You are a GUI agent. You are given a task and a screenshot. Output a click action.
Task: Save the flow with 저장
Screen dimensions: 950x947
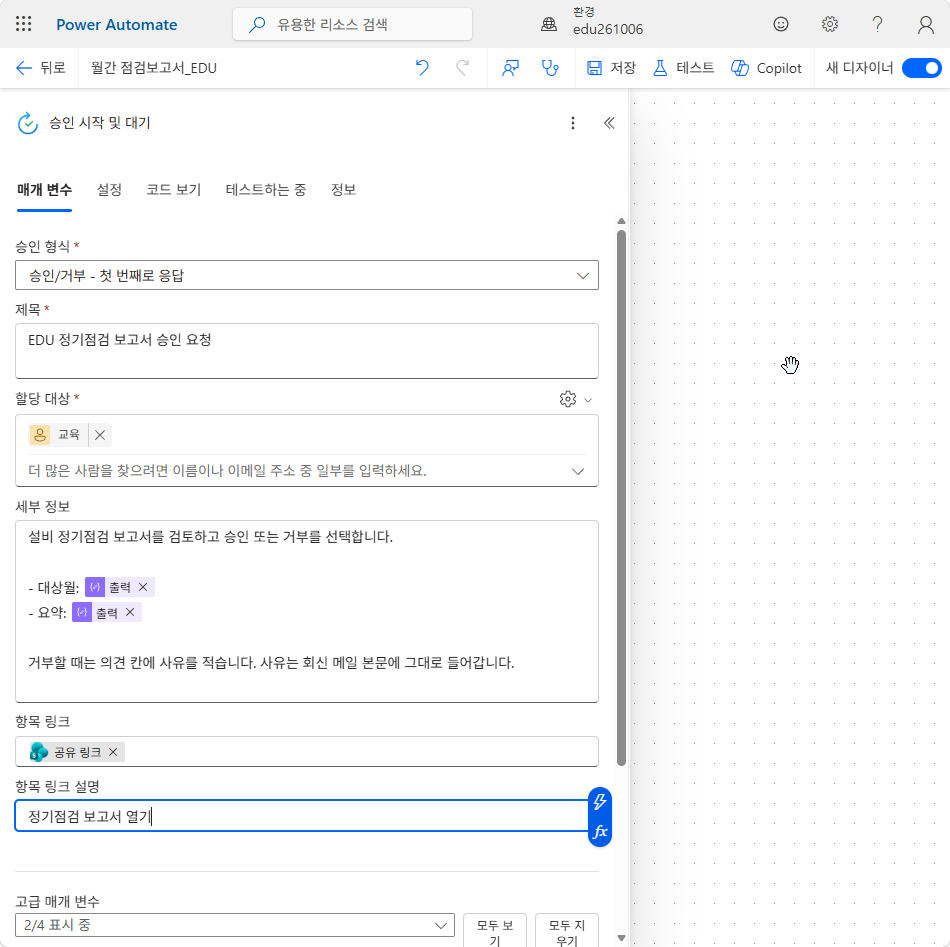pyautogui.click(x=611, y=68)
